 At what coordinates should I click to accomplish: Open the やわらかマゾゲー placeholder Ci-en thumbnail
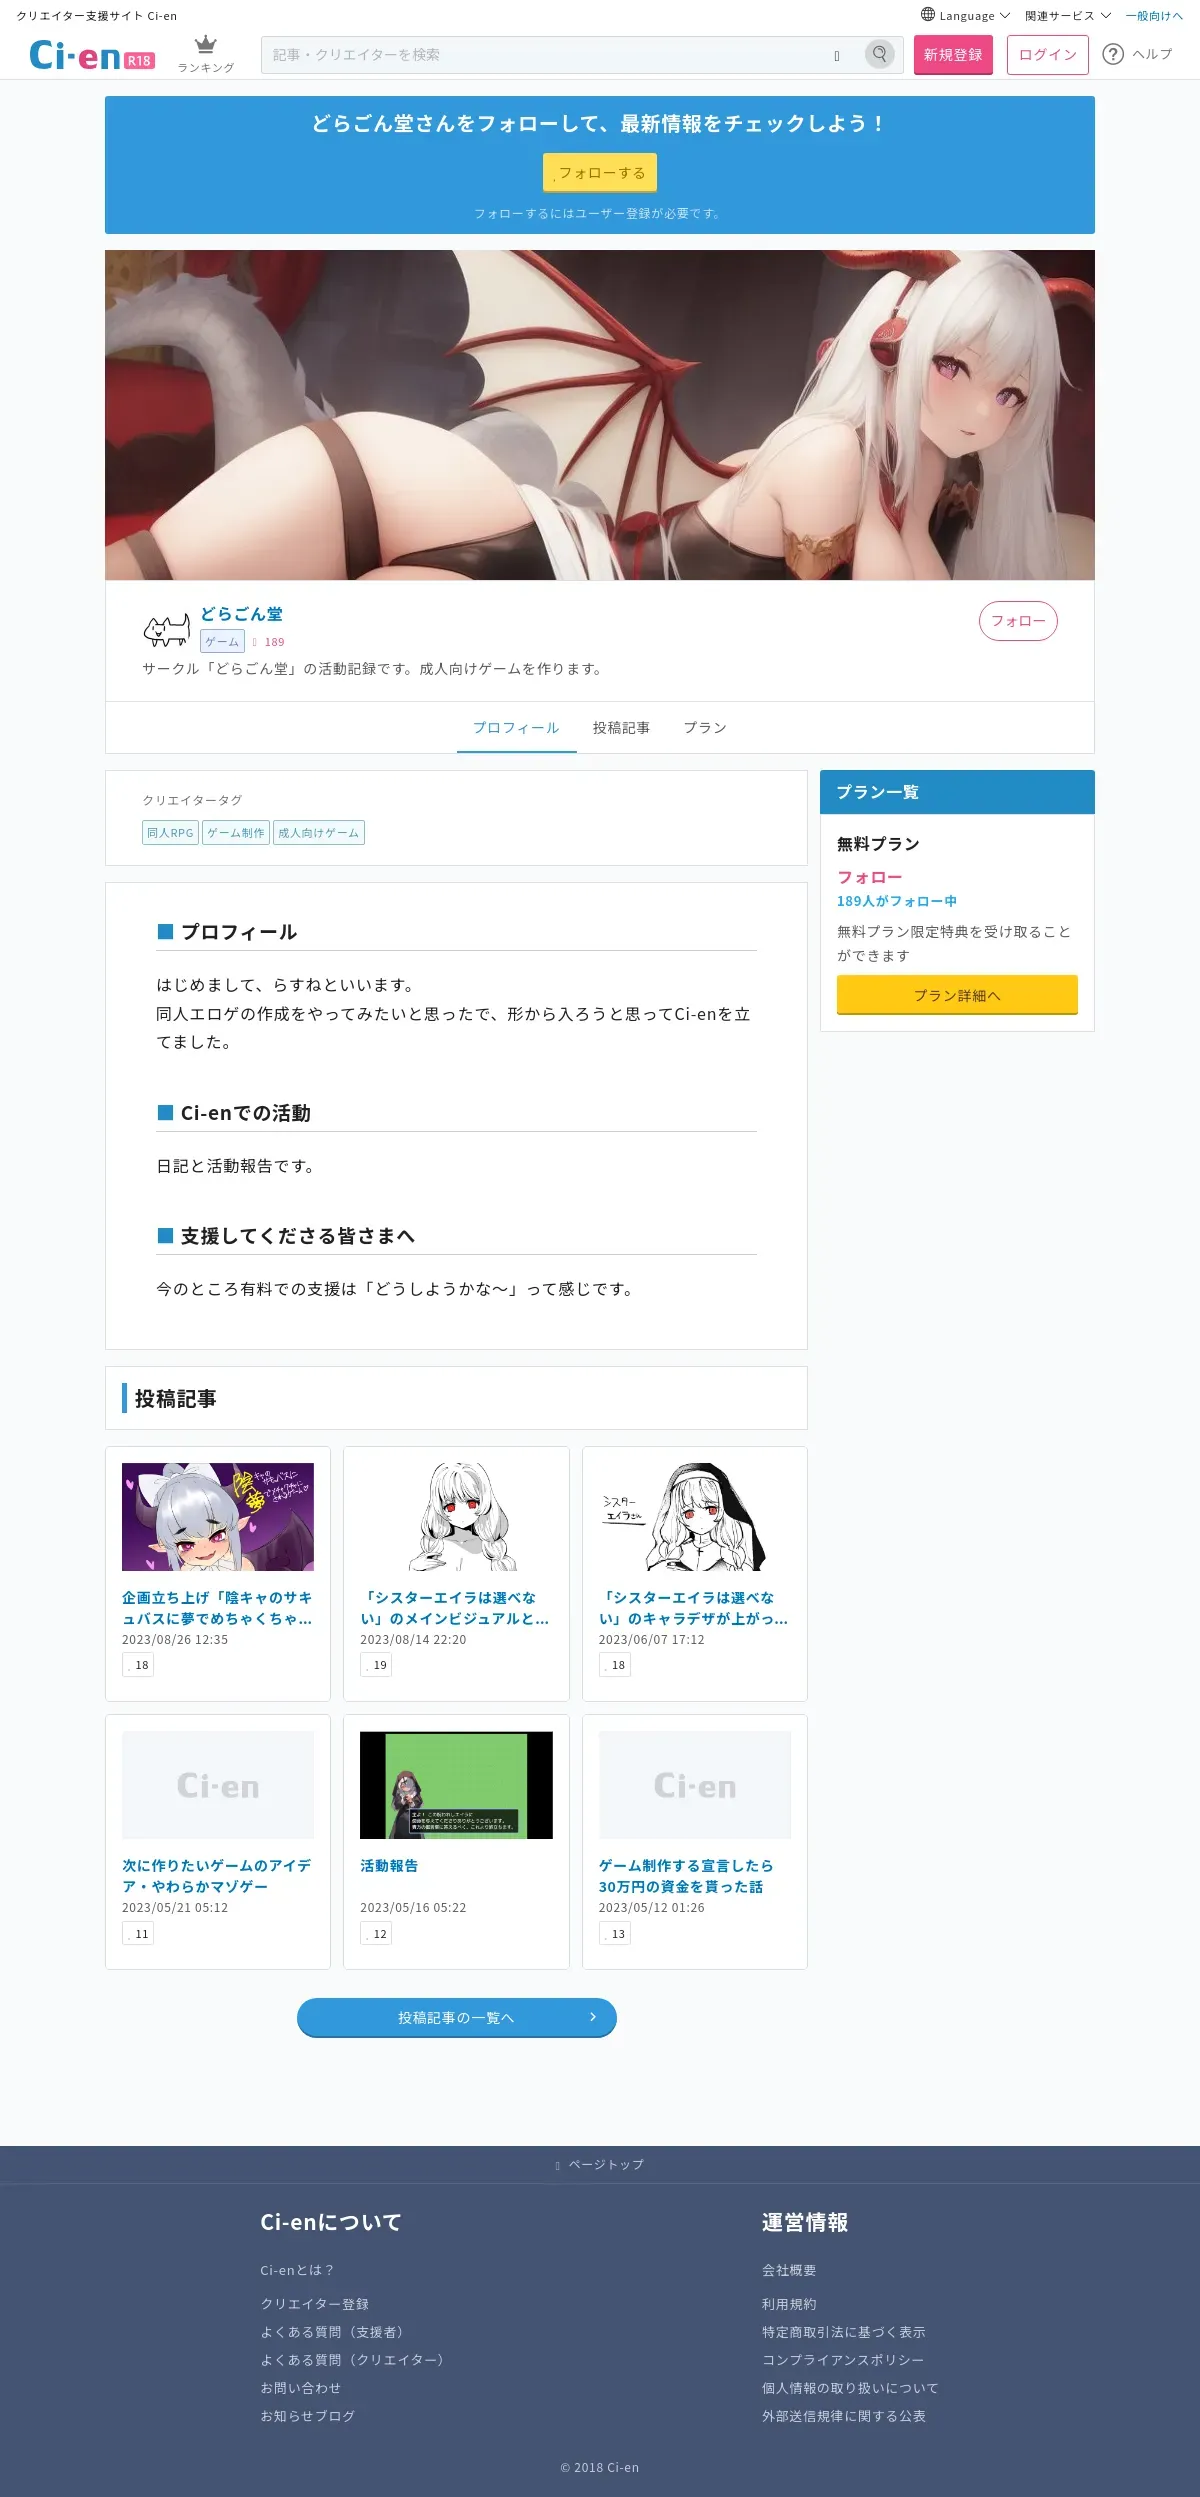218,1785
